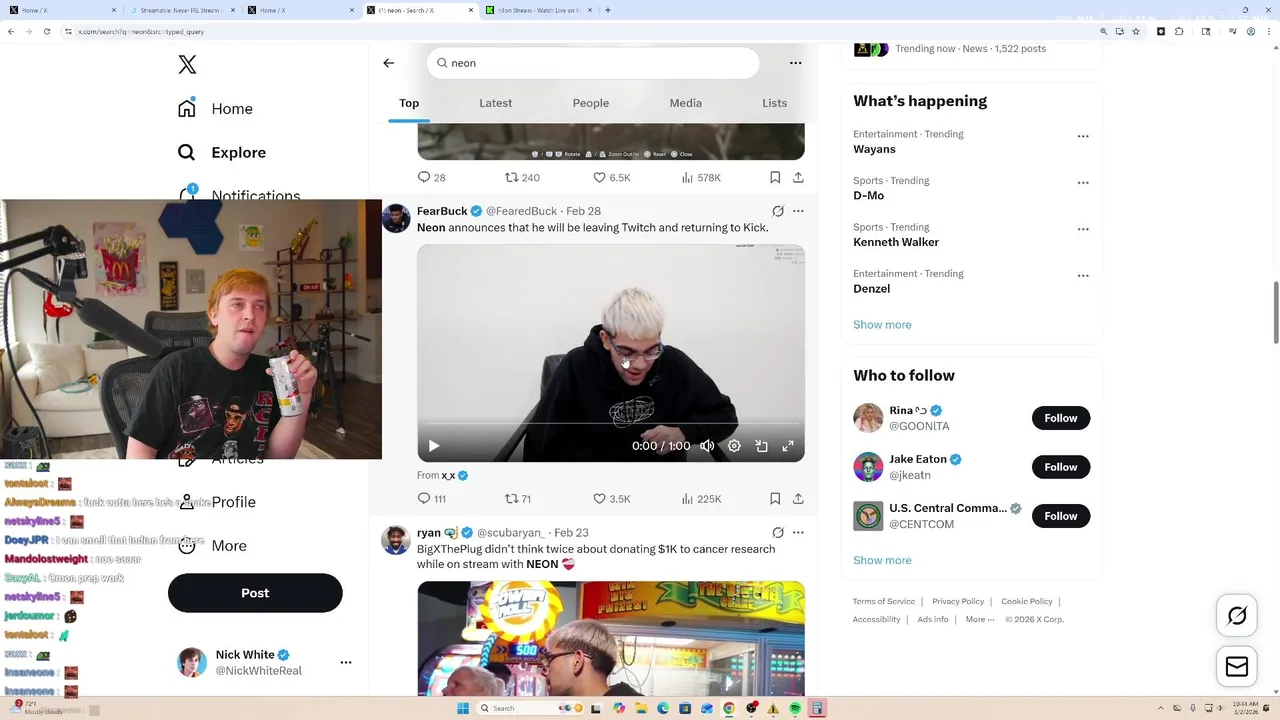Viewport: 1280px width, 720px height.
Task: Open the Profile page in sidebar
Action: point(233,502)
